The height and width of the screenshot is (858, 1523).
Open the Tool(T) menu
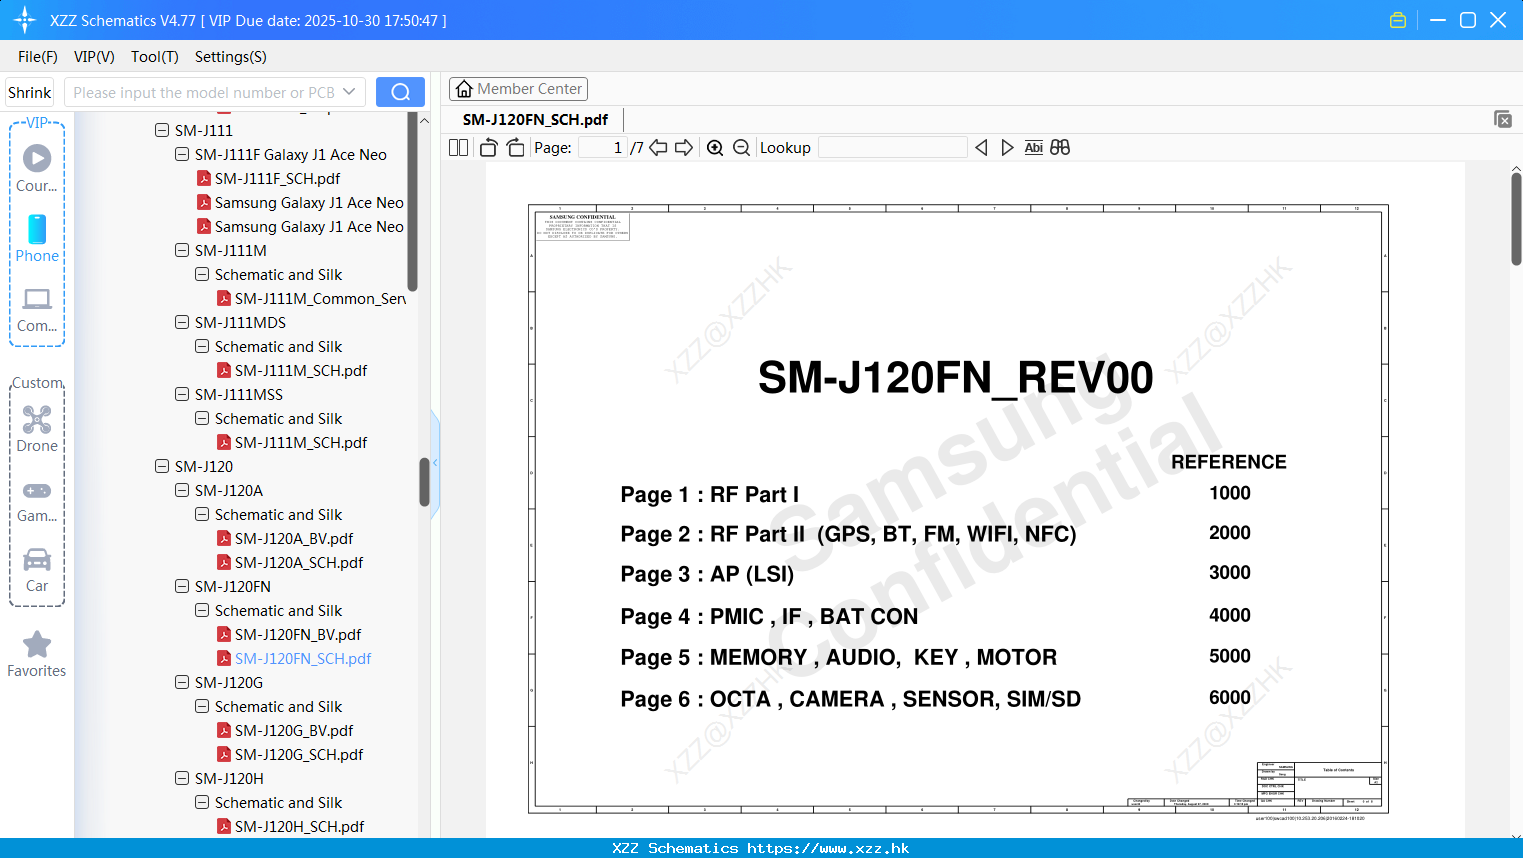pyautogui.click(x=155, y=57)
